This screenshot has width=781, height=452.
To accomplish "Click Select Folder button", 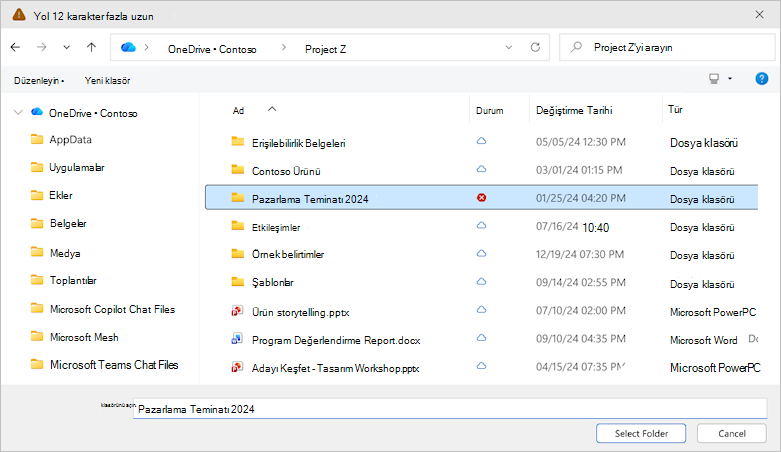I will pyautogui.click(x=641, y=434).
